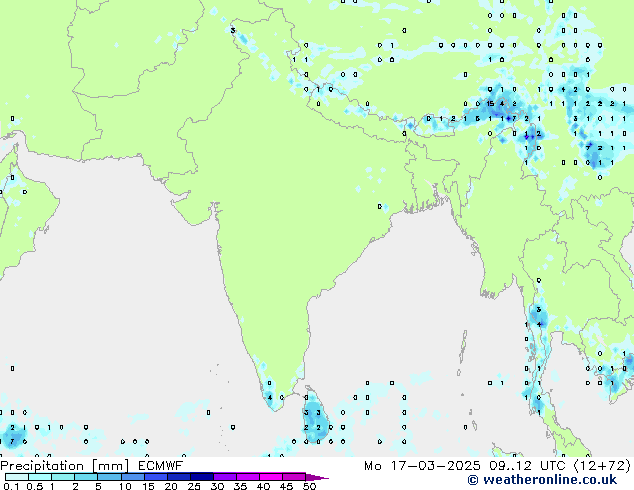
Task: Pick the 1–2 mm legend swatch
Action: pos(63,477)
